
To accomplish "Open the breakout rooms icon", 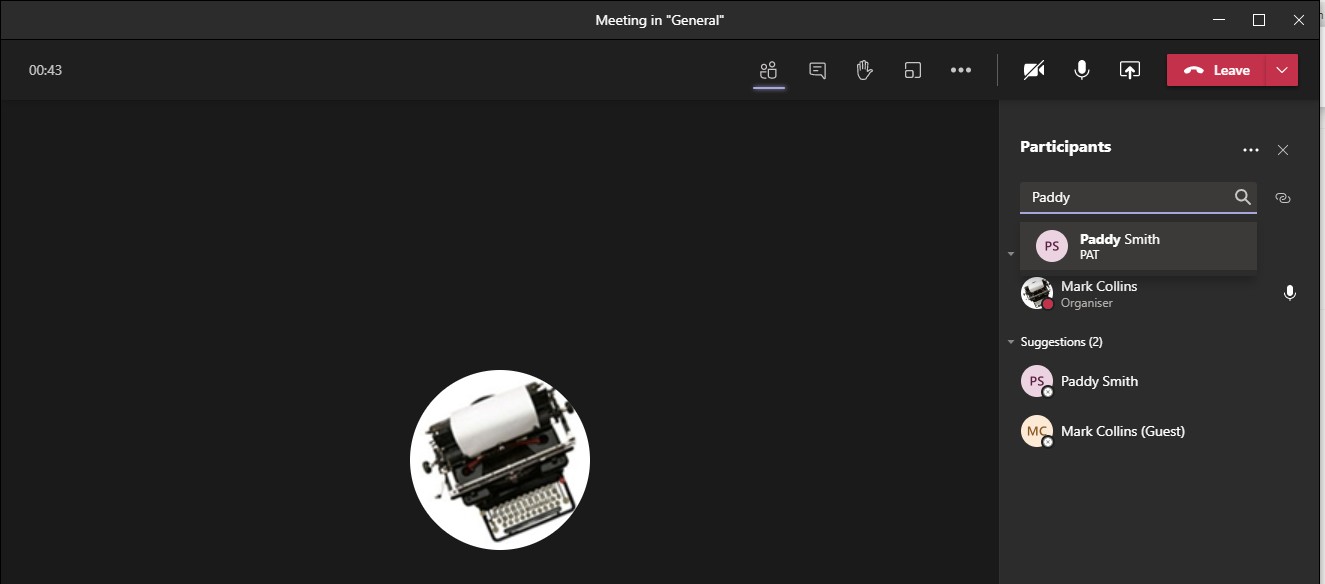I will click(912, 70).
